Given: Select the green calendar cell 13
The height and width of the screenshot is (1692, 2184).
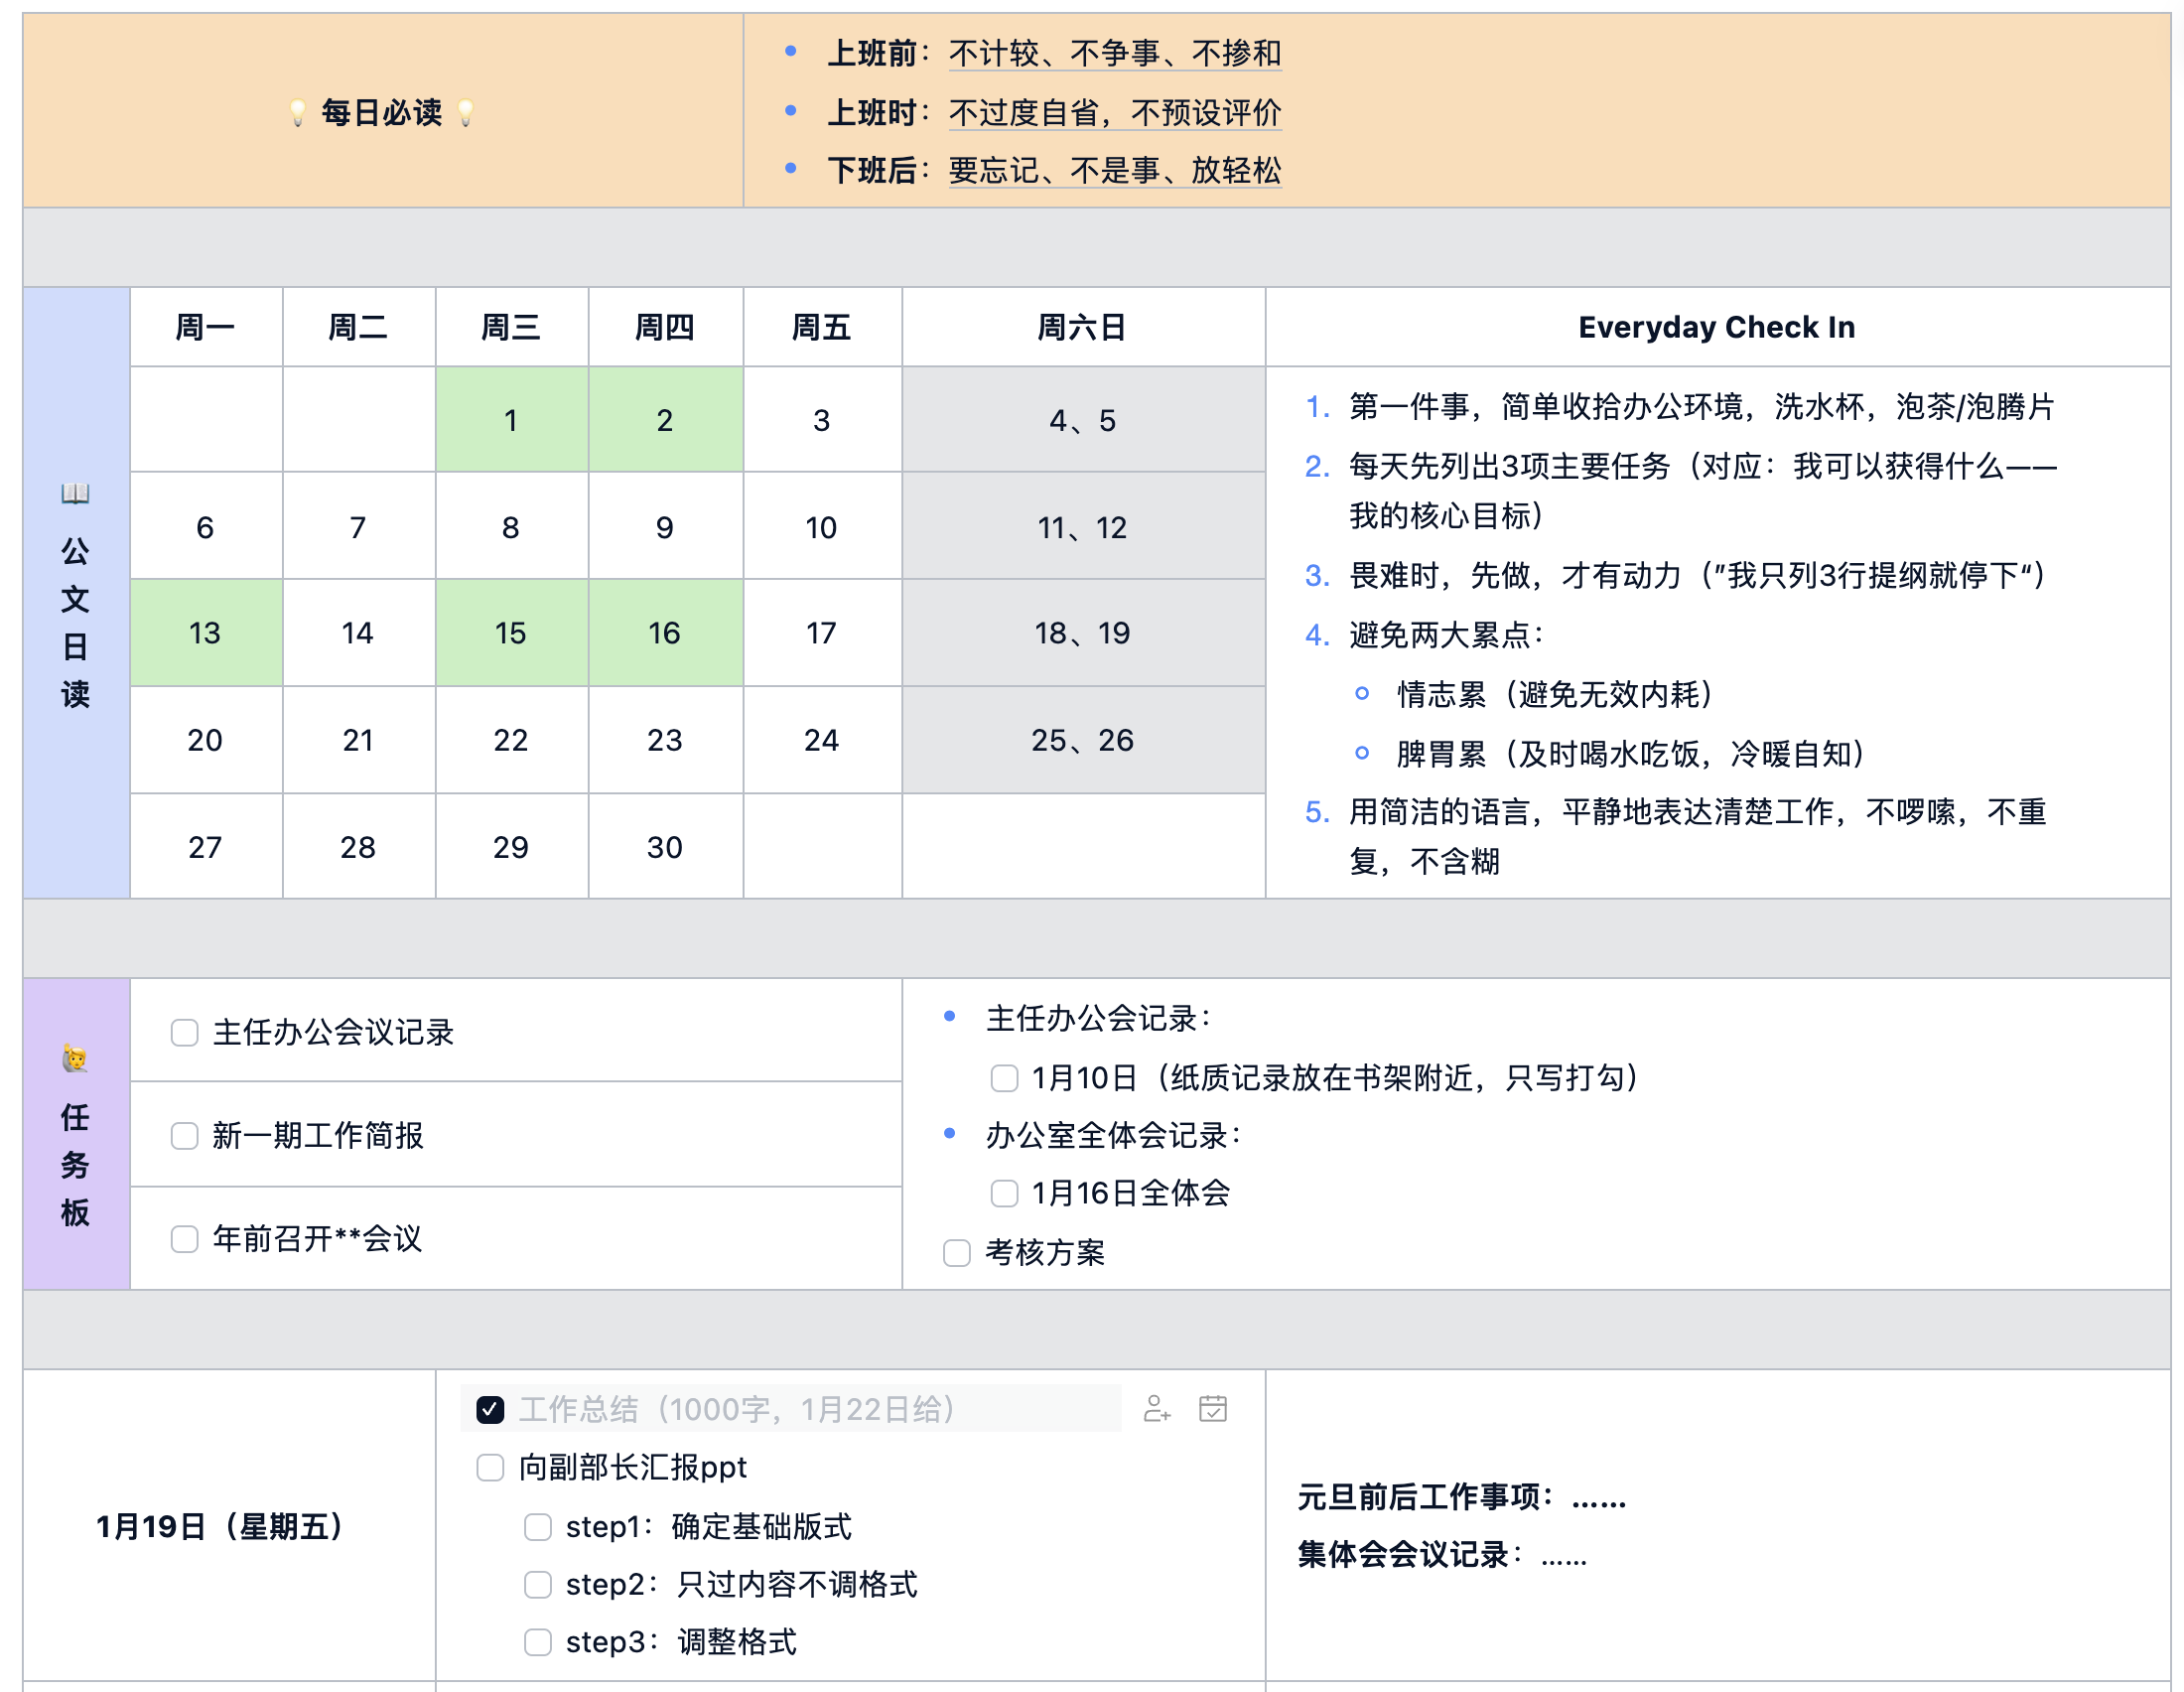Looking at the screenshot, I should [205, 633].
